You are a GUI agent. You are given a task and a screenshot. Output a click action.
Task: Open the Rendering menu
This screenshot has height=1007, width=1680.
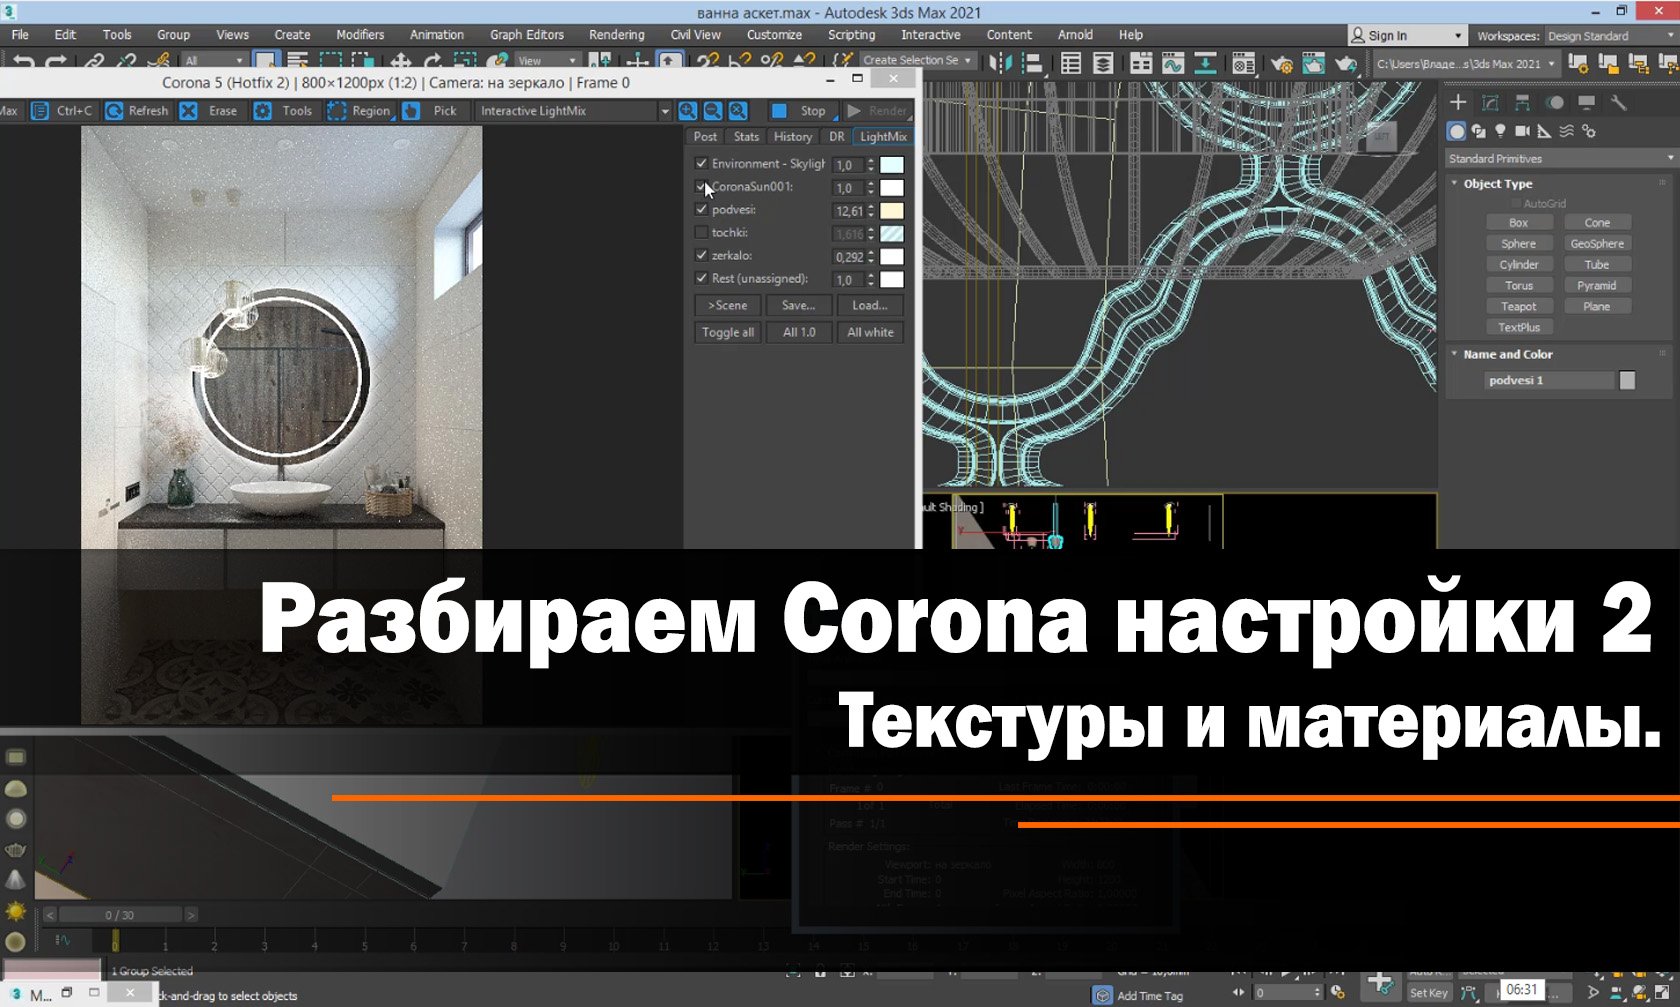[616, 34]
